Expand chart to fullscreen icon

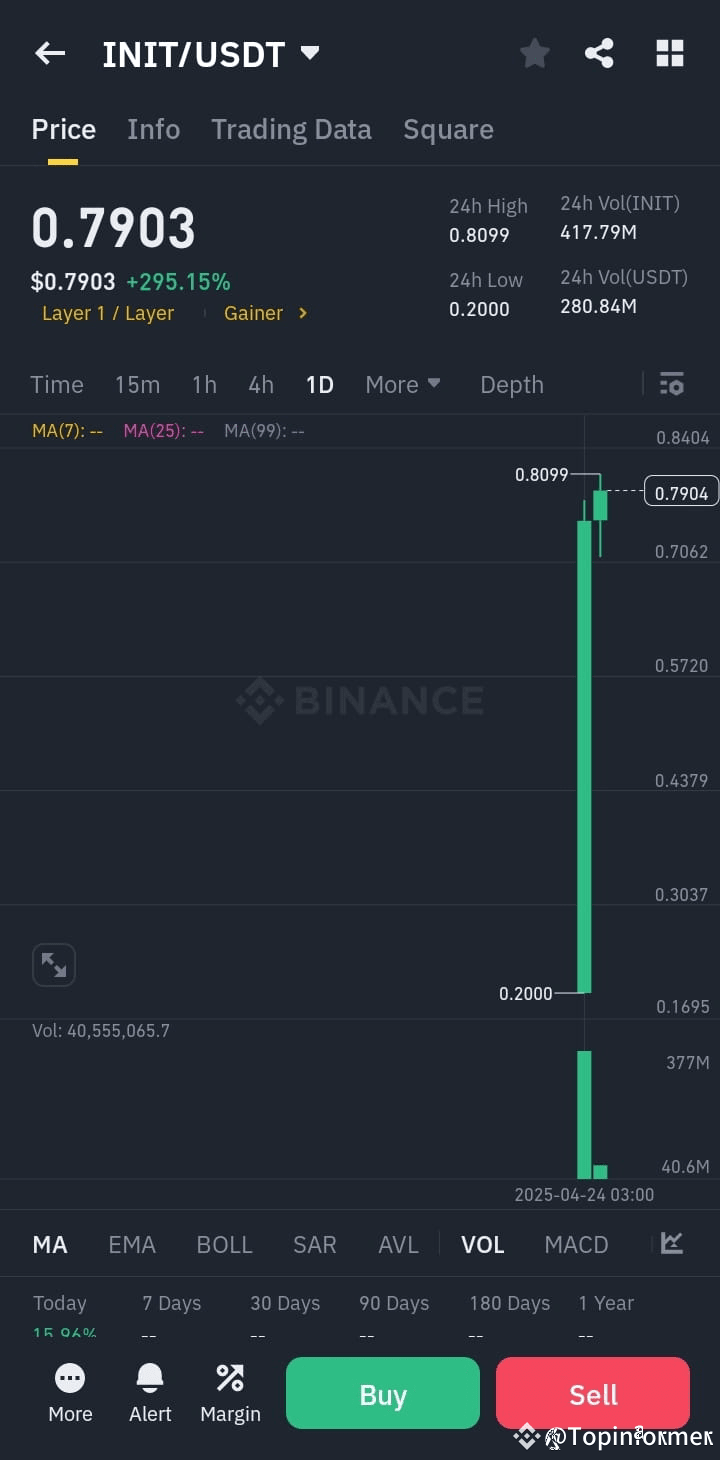pos(54,965)
